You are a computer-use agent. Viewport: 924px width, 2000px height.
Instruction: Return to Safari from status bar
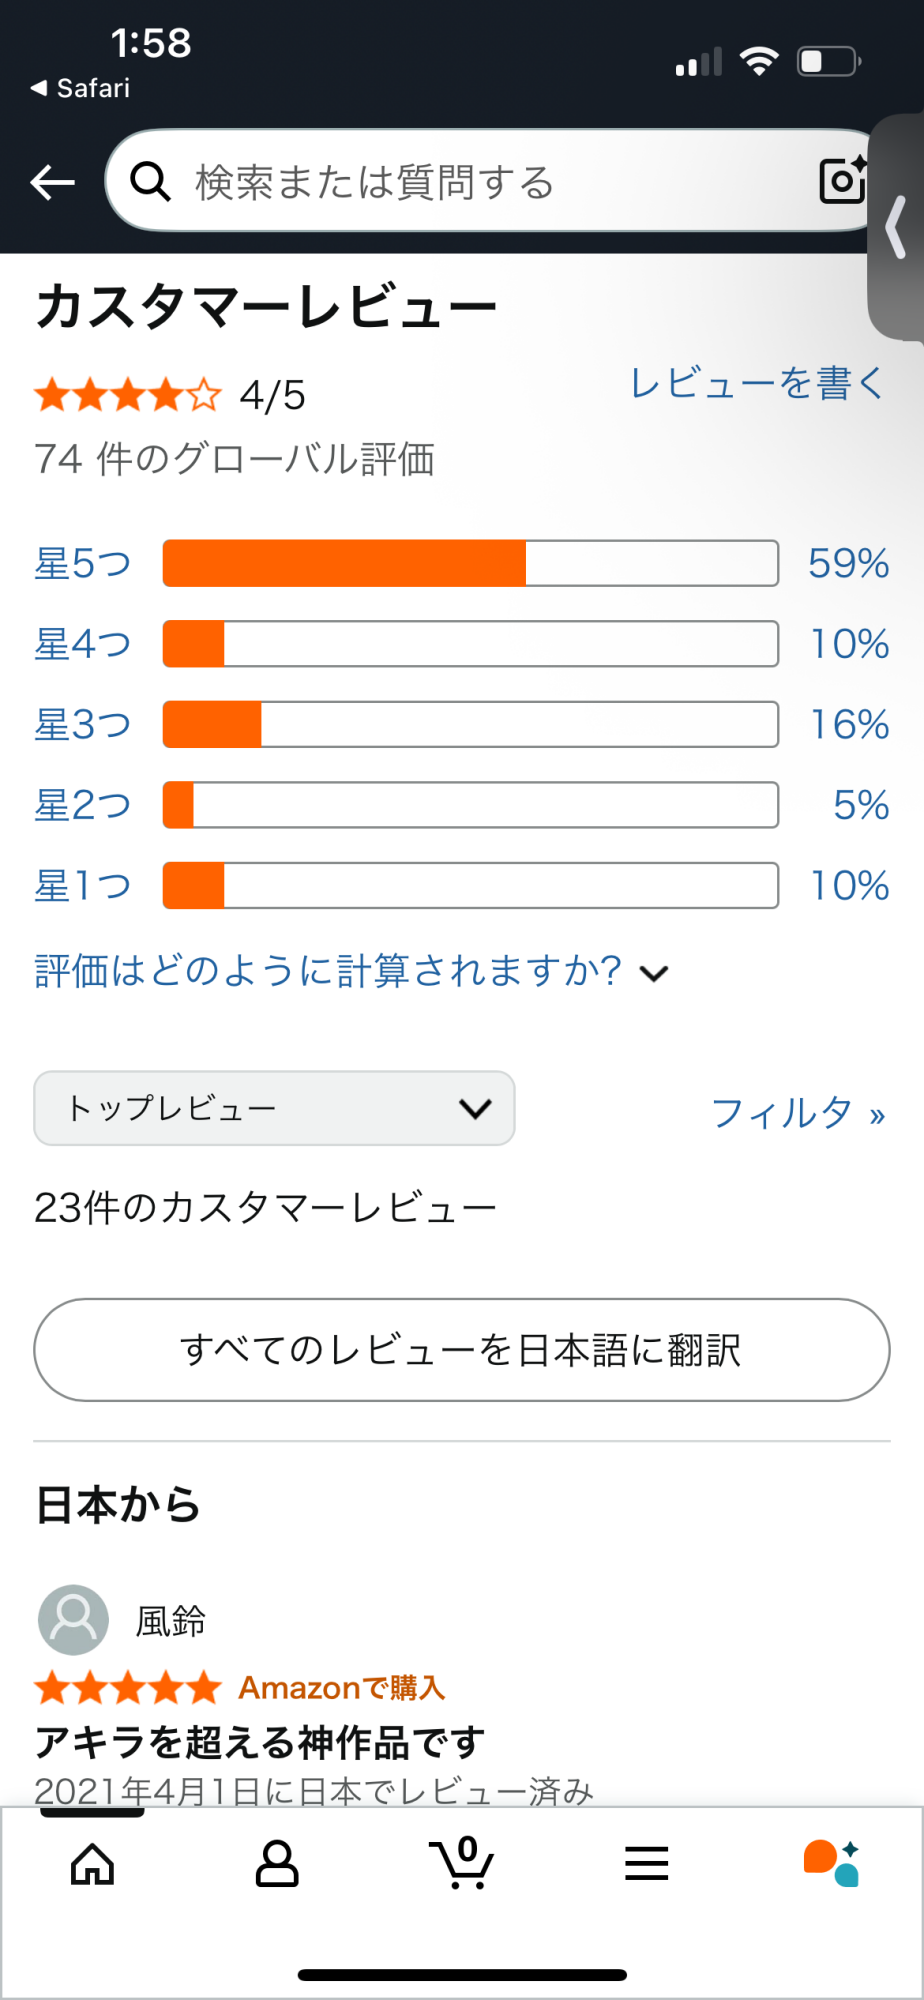point(81,88)
